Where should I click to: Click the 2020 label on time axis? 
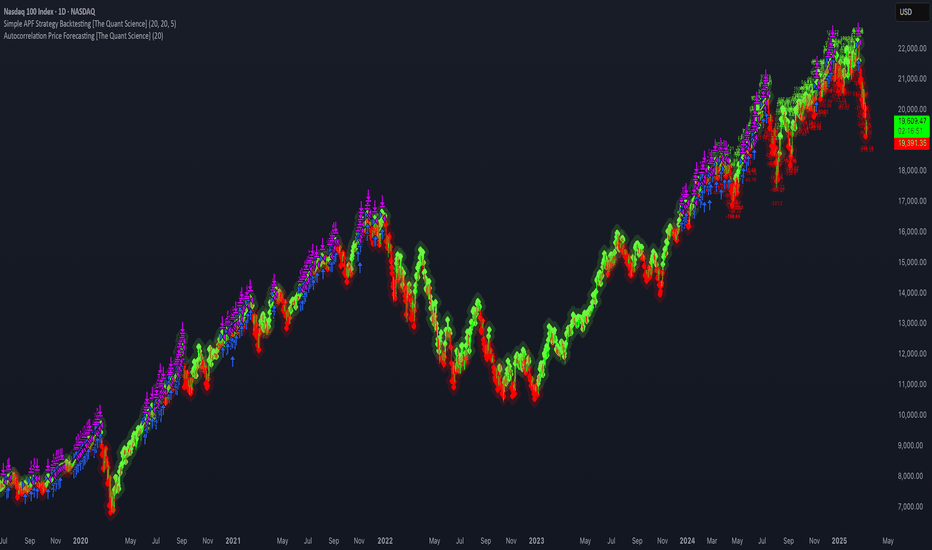click(x=80, y=541)
